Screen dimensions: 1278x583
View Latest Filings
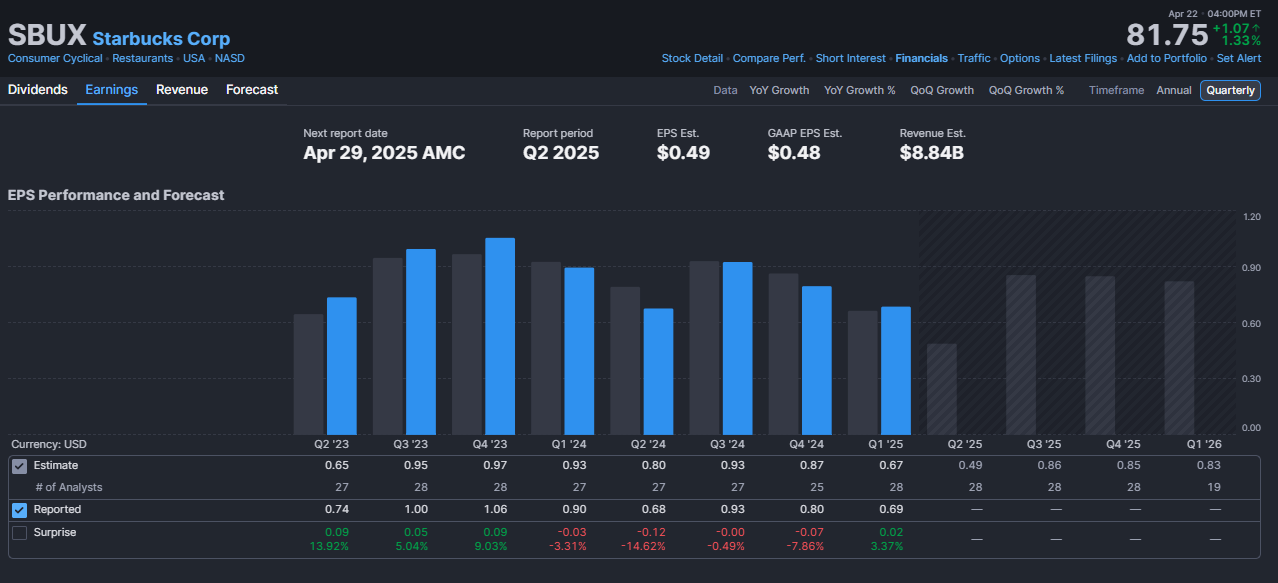point(1083,58)
